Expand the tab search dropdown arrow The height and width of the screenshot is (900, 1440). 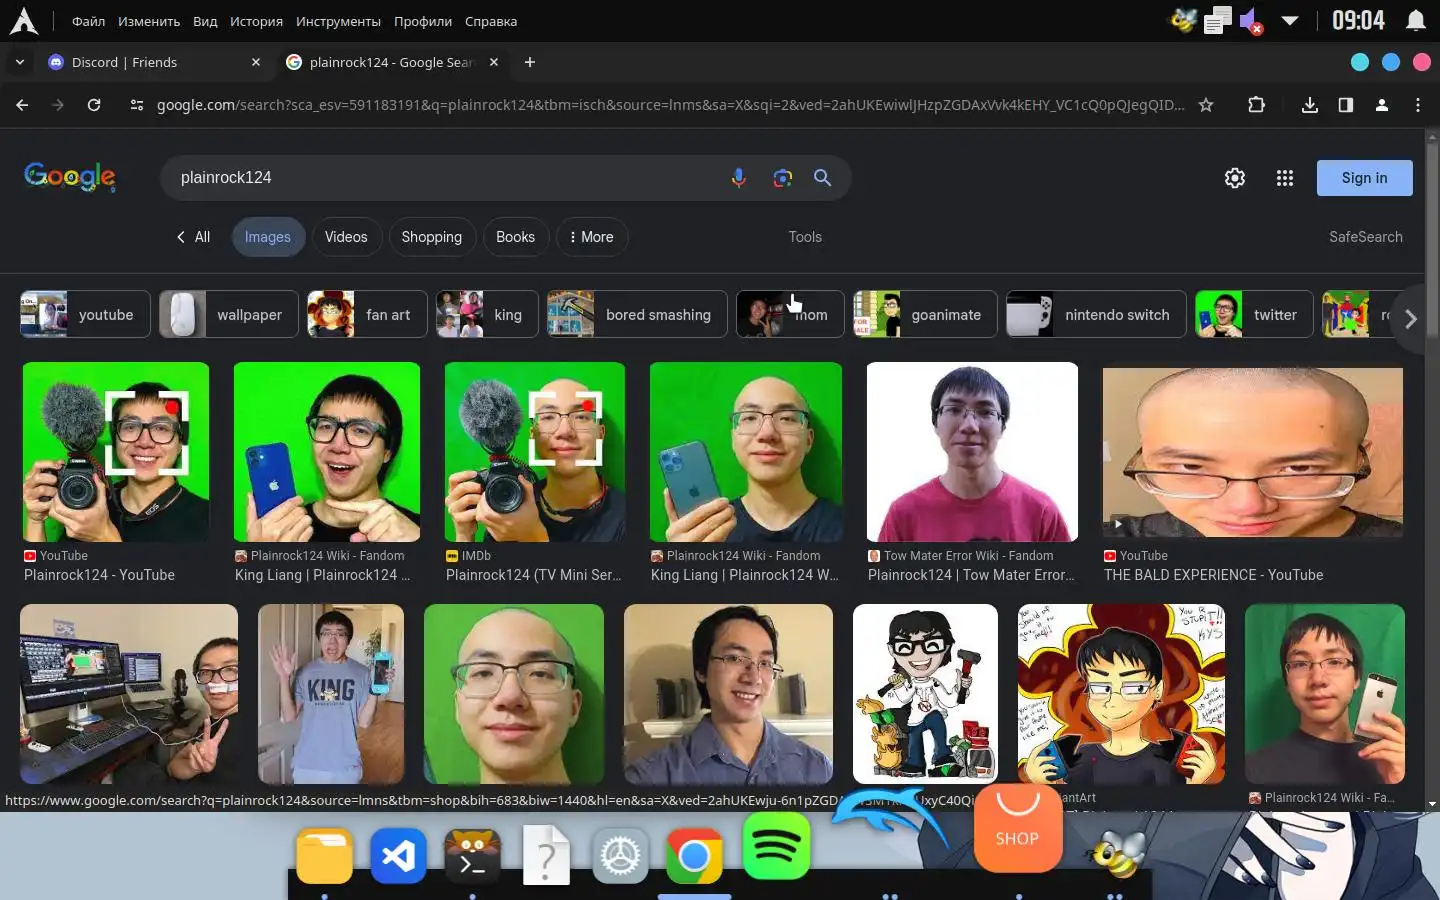pos(19,62)
